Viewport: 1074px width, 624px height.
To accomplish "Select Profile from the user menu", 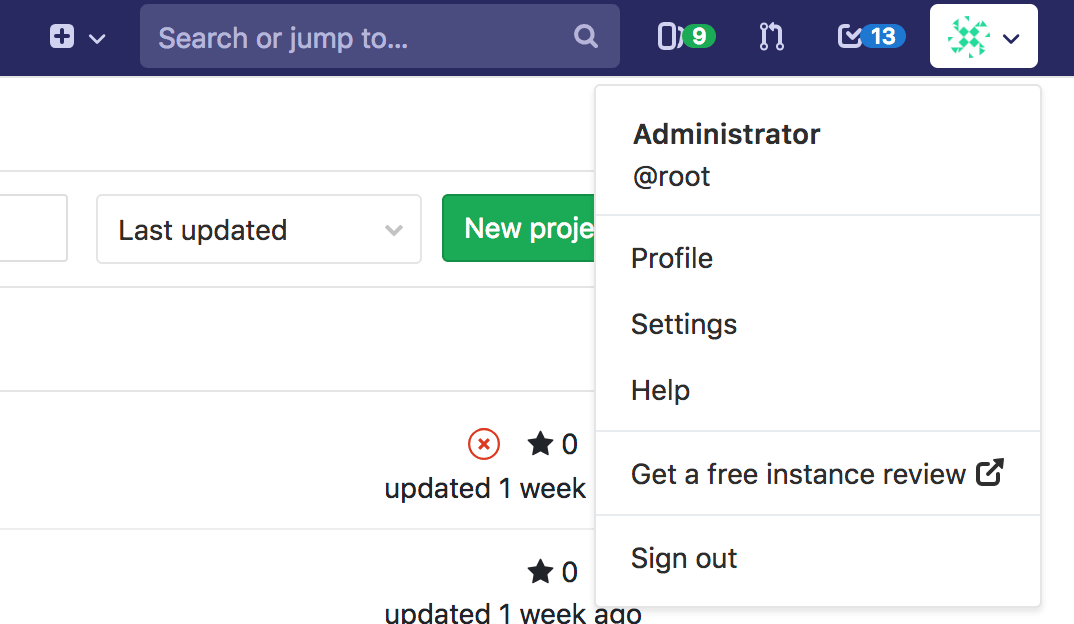I will pyautogui.click(x=671, y=258).
